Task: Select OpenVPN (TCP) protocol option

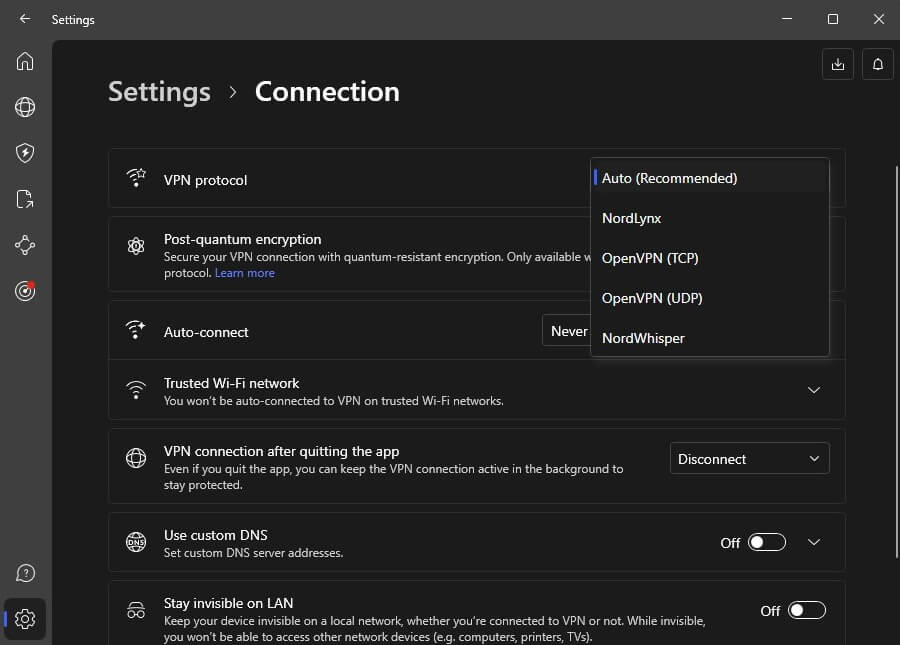Action: (x=710, y=258)
